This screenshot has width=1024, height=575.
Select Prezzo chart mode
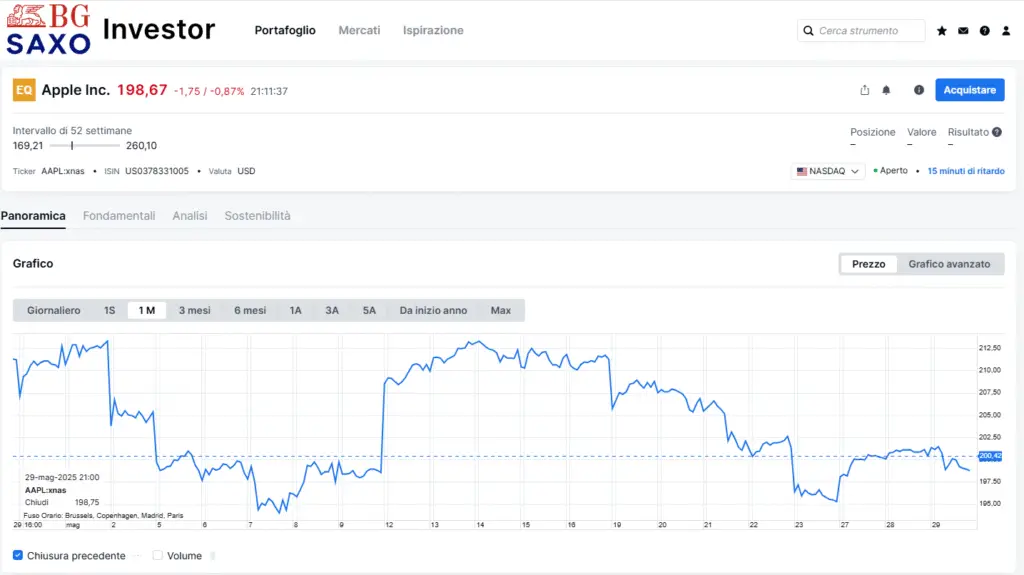(x=869, y=264)
